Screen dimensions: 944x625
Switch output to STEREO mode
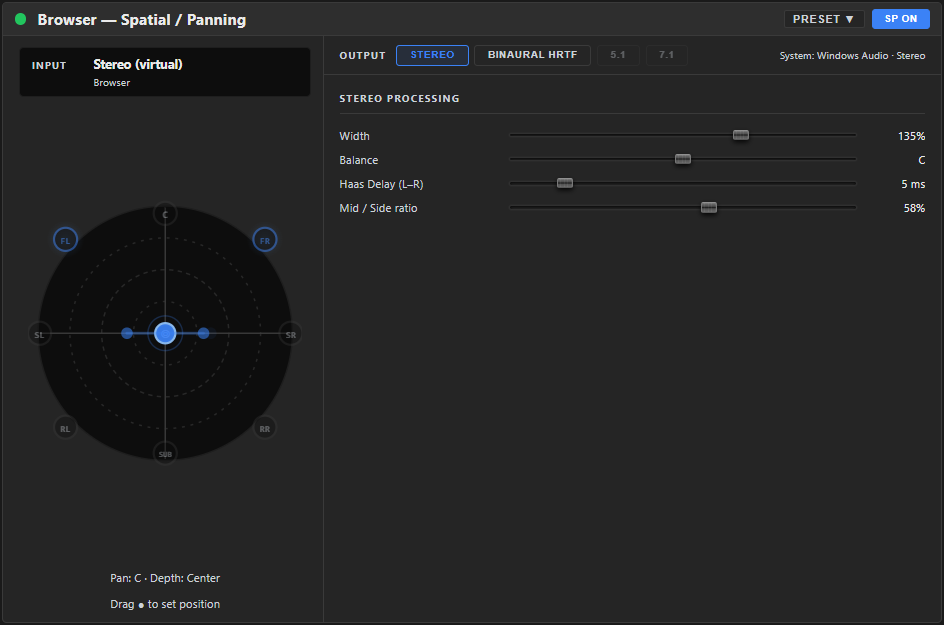(432, 55)
